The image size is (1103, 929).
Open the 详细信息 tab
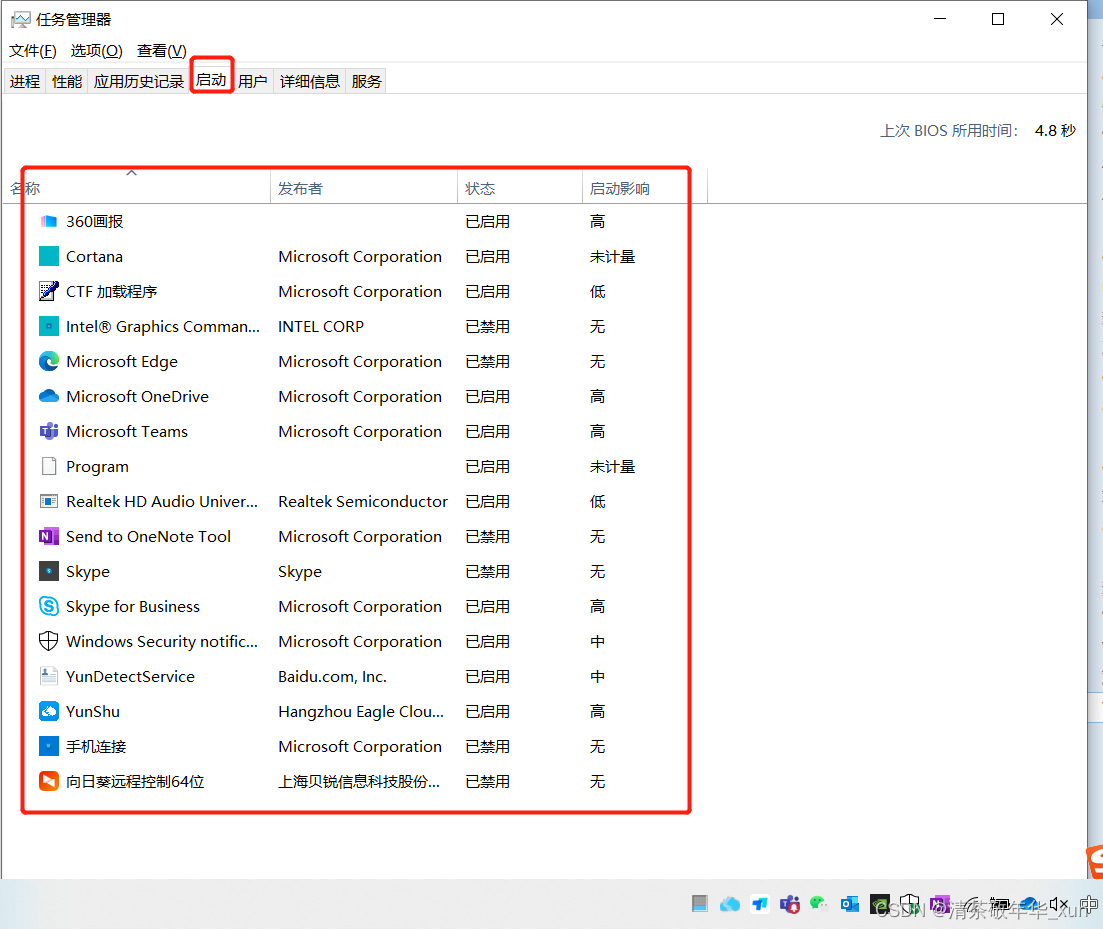tap(310, 82)
